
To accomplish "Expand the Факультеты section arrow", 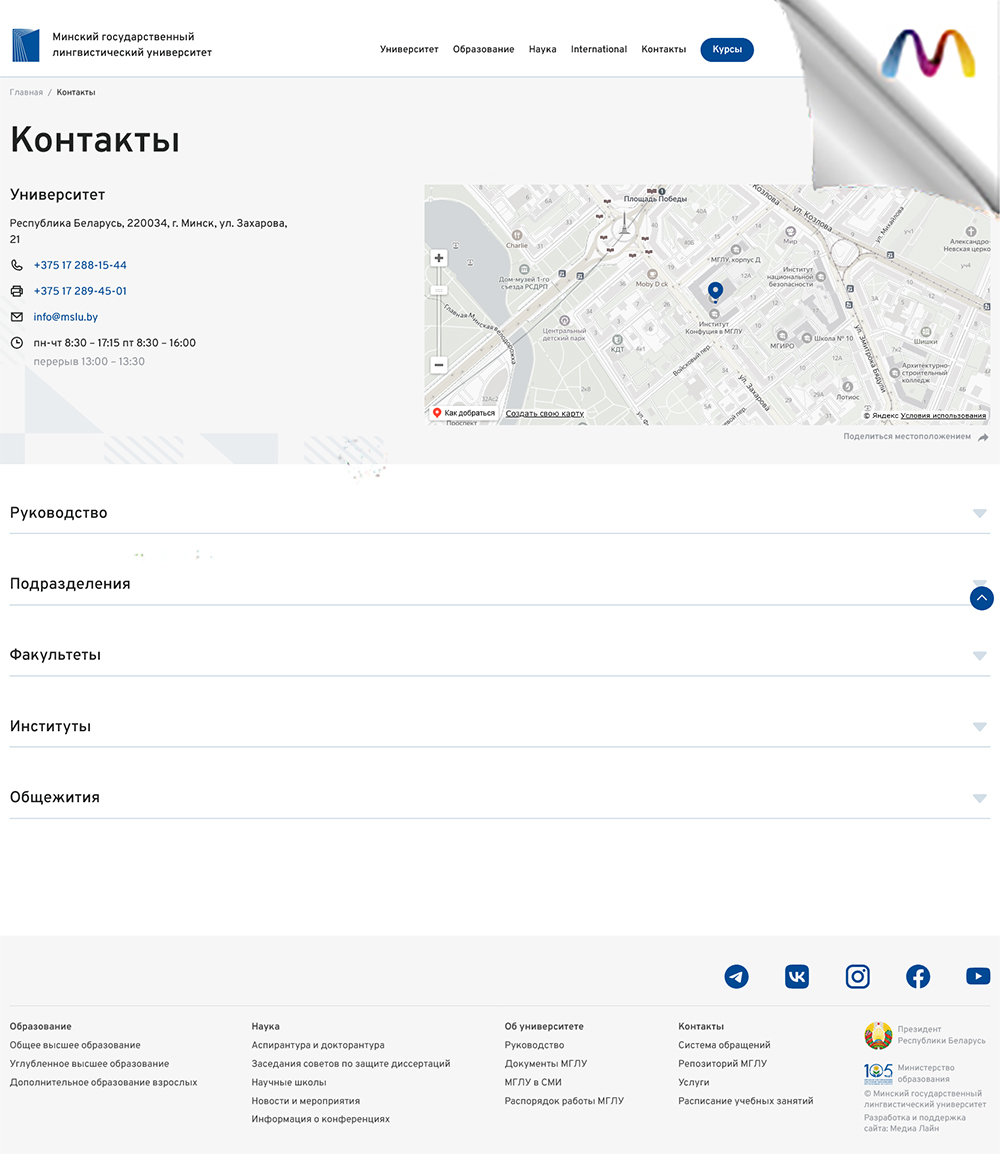I will coord(979,656).
